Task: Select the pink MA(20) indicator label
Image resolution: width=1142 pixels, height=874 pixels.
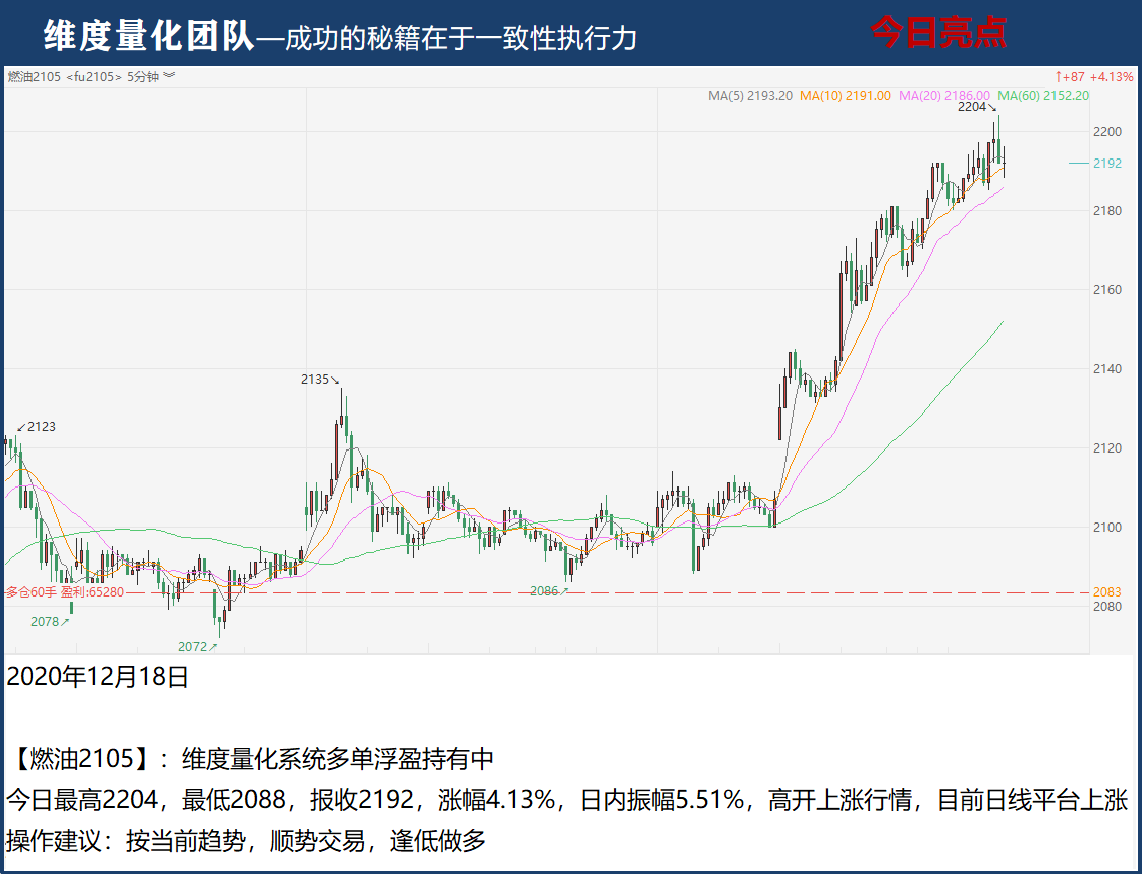Action: pyautogui.click(x=944, y=96)
